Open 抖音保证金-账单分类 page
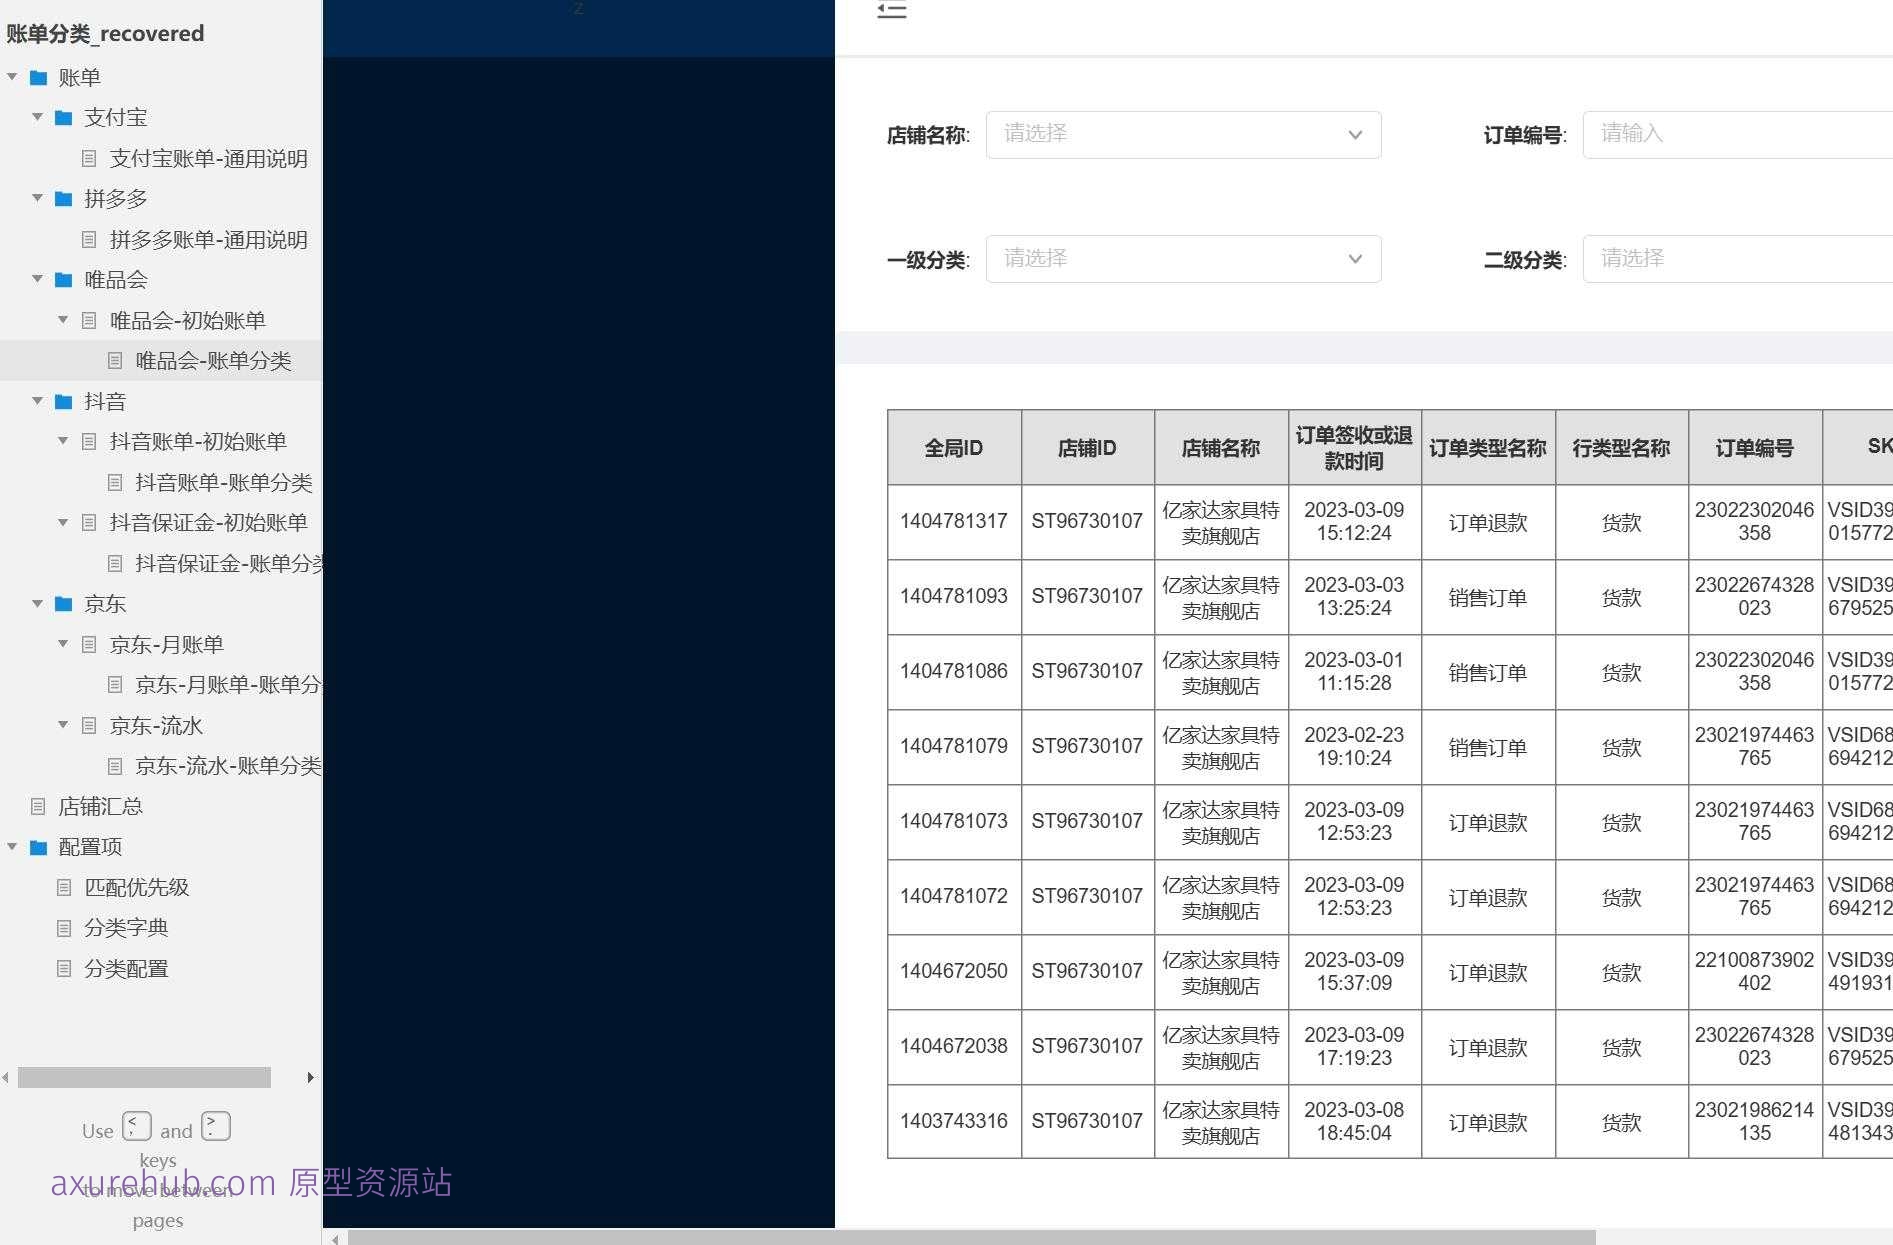1893x1245 pixels. tap(229, 563)
